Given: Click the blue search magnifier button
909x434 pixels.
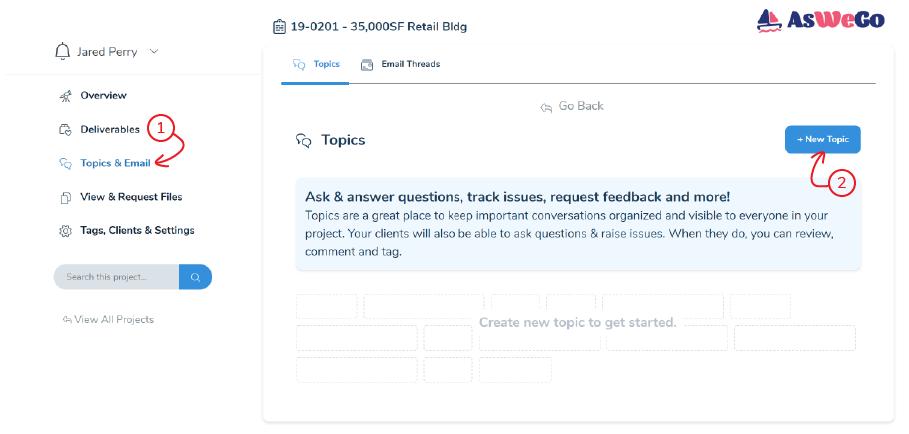Looking at the screenshot, I should pyautogui.click(x=195, y=277).
